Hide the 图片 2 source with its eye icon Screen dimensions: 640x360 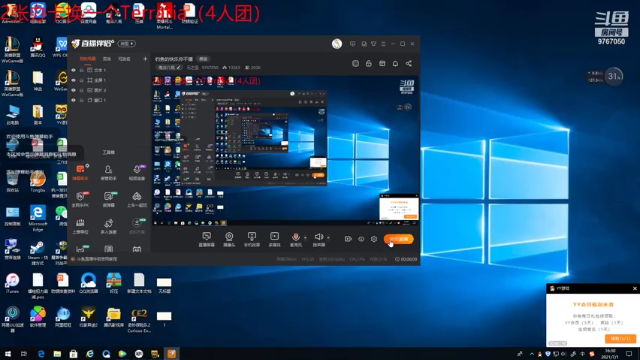73,90
